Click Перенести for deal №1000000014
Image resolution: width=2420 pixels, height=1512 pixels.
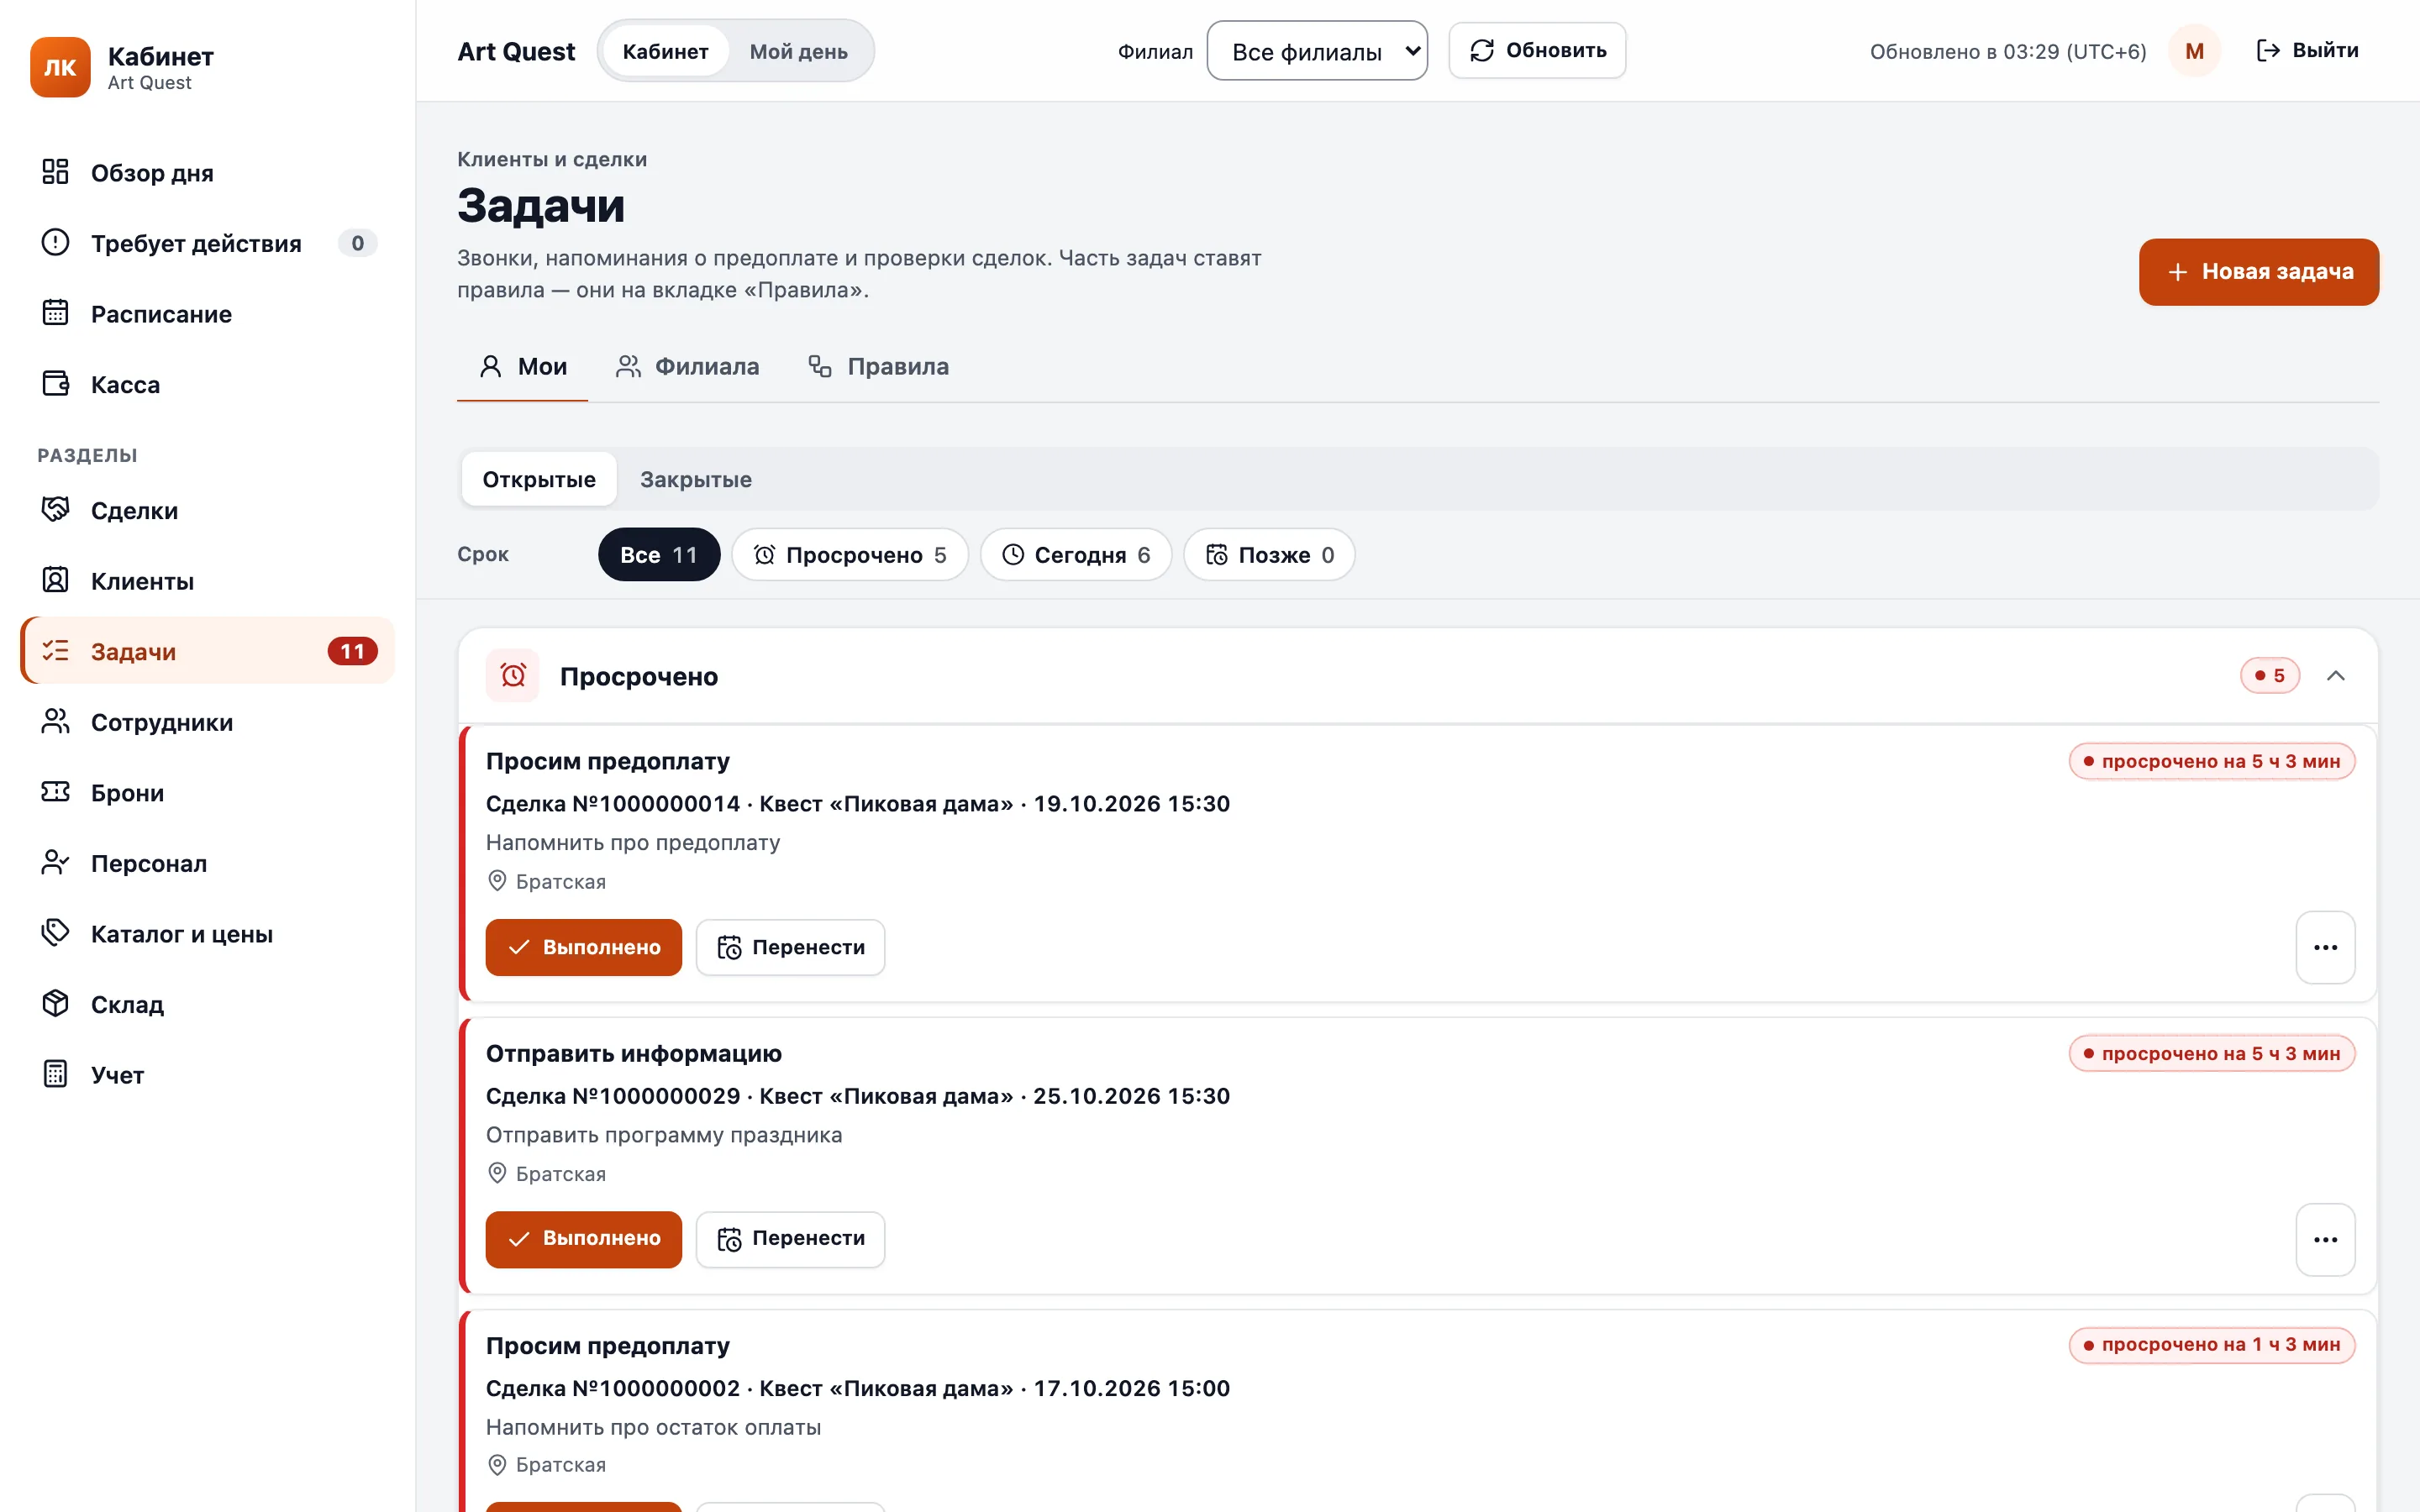(790, 947)
